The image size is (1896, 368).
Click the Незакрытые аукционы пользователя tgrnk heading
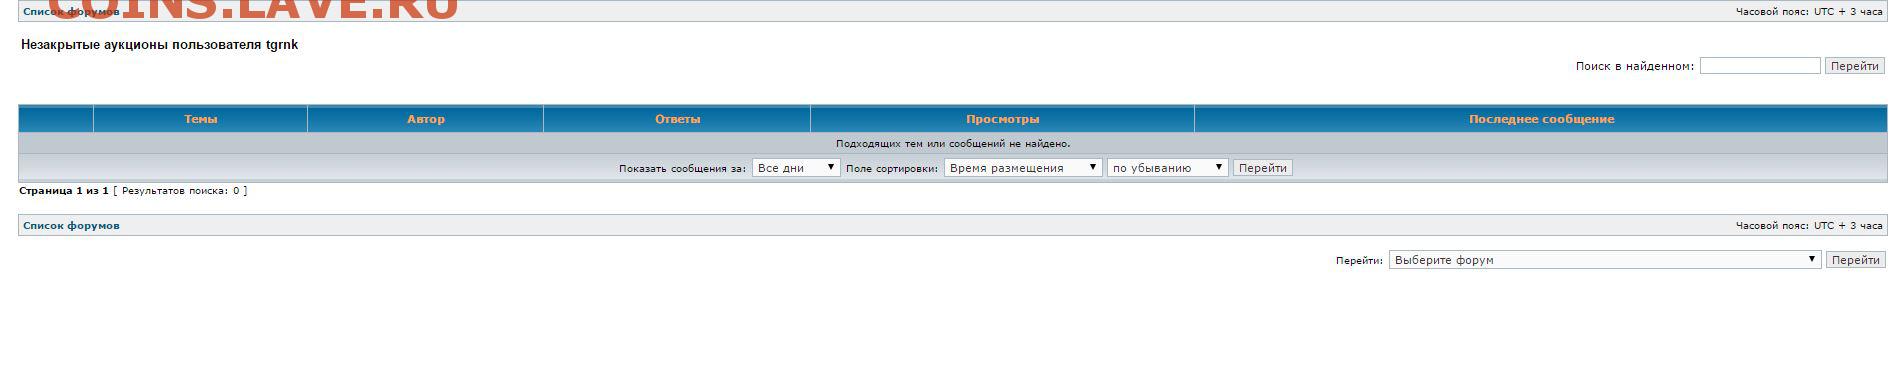pyautogui.click(x=160, y=45)
